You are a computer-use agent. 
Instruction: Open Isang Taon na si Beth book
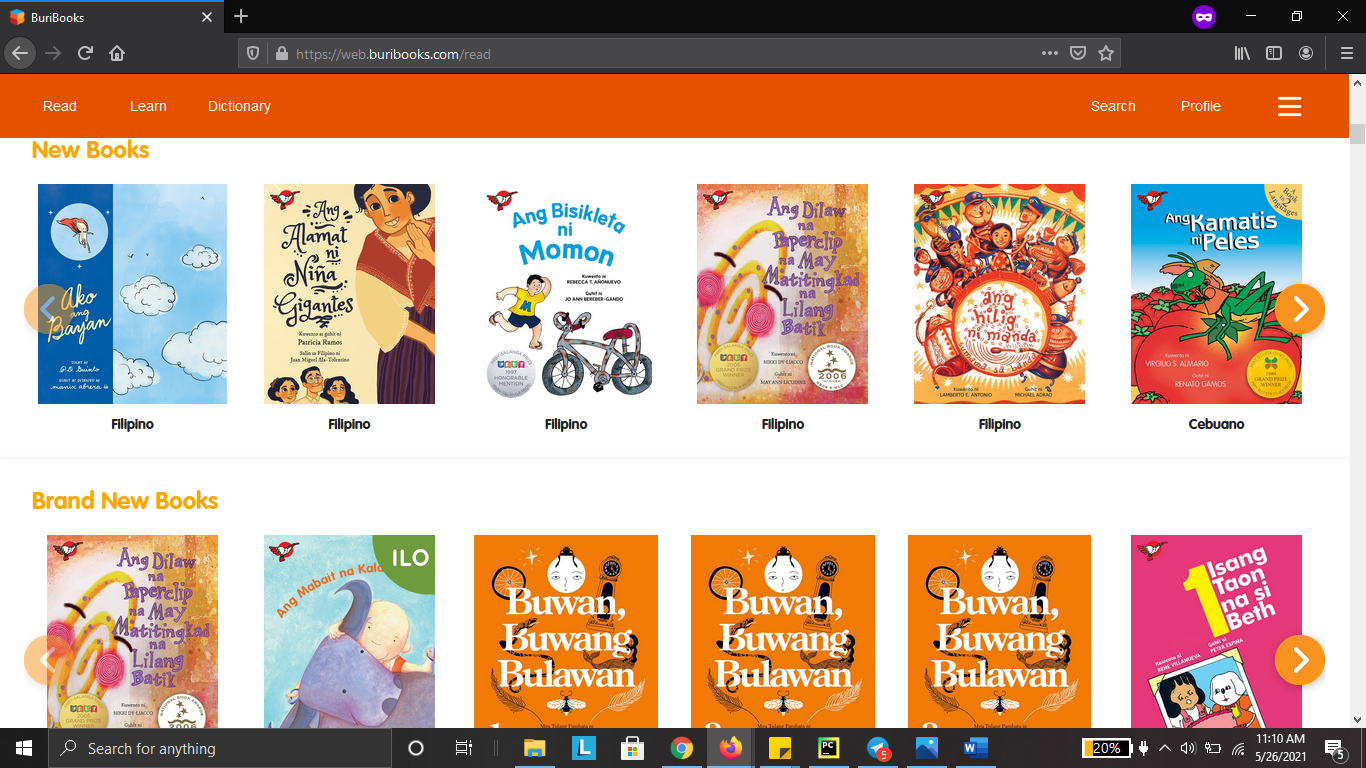pyautogui.click(x=1216, y=632)
